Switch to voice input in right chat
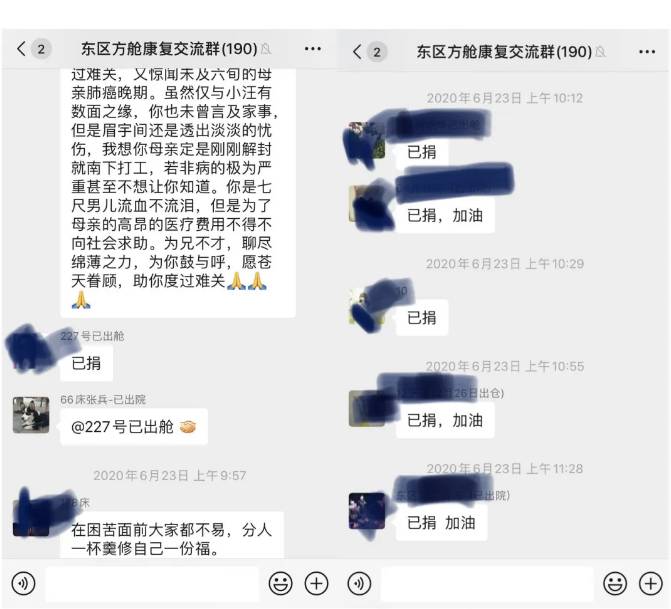Image resolution: width=671 pixels, height=609 pixels. 359,583
